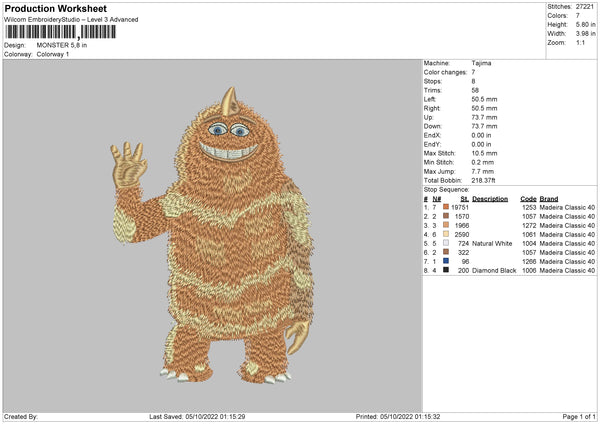Click the 'Color changes:' label

pyautogui.click(x=445, y=72)
